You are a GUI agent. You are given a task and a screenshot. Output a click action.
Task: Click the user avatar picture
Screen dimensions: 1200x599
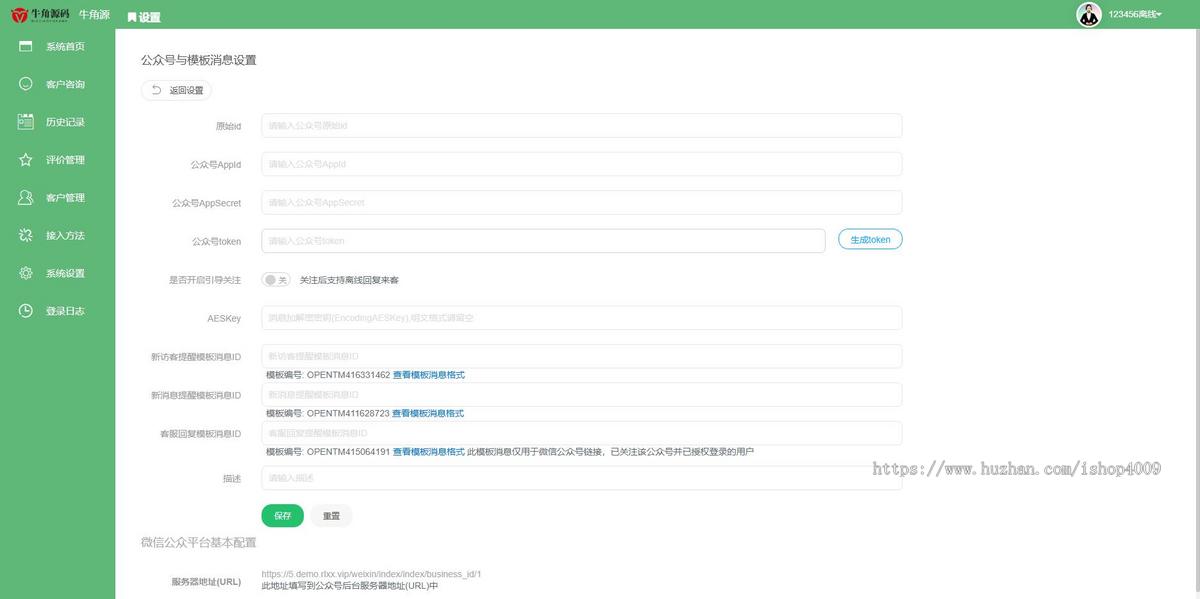click(1089, 14)
